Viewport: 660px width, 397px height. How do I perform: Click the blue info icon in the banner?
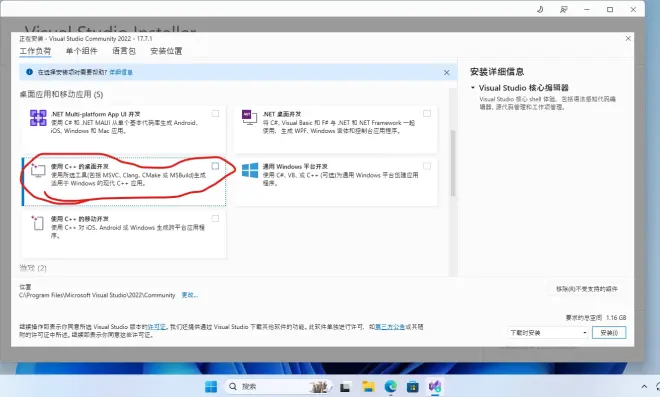(x=29, y=72)
